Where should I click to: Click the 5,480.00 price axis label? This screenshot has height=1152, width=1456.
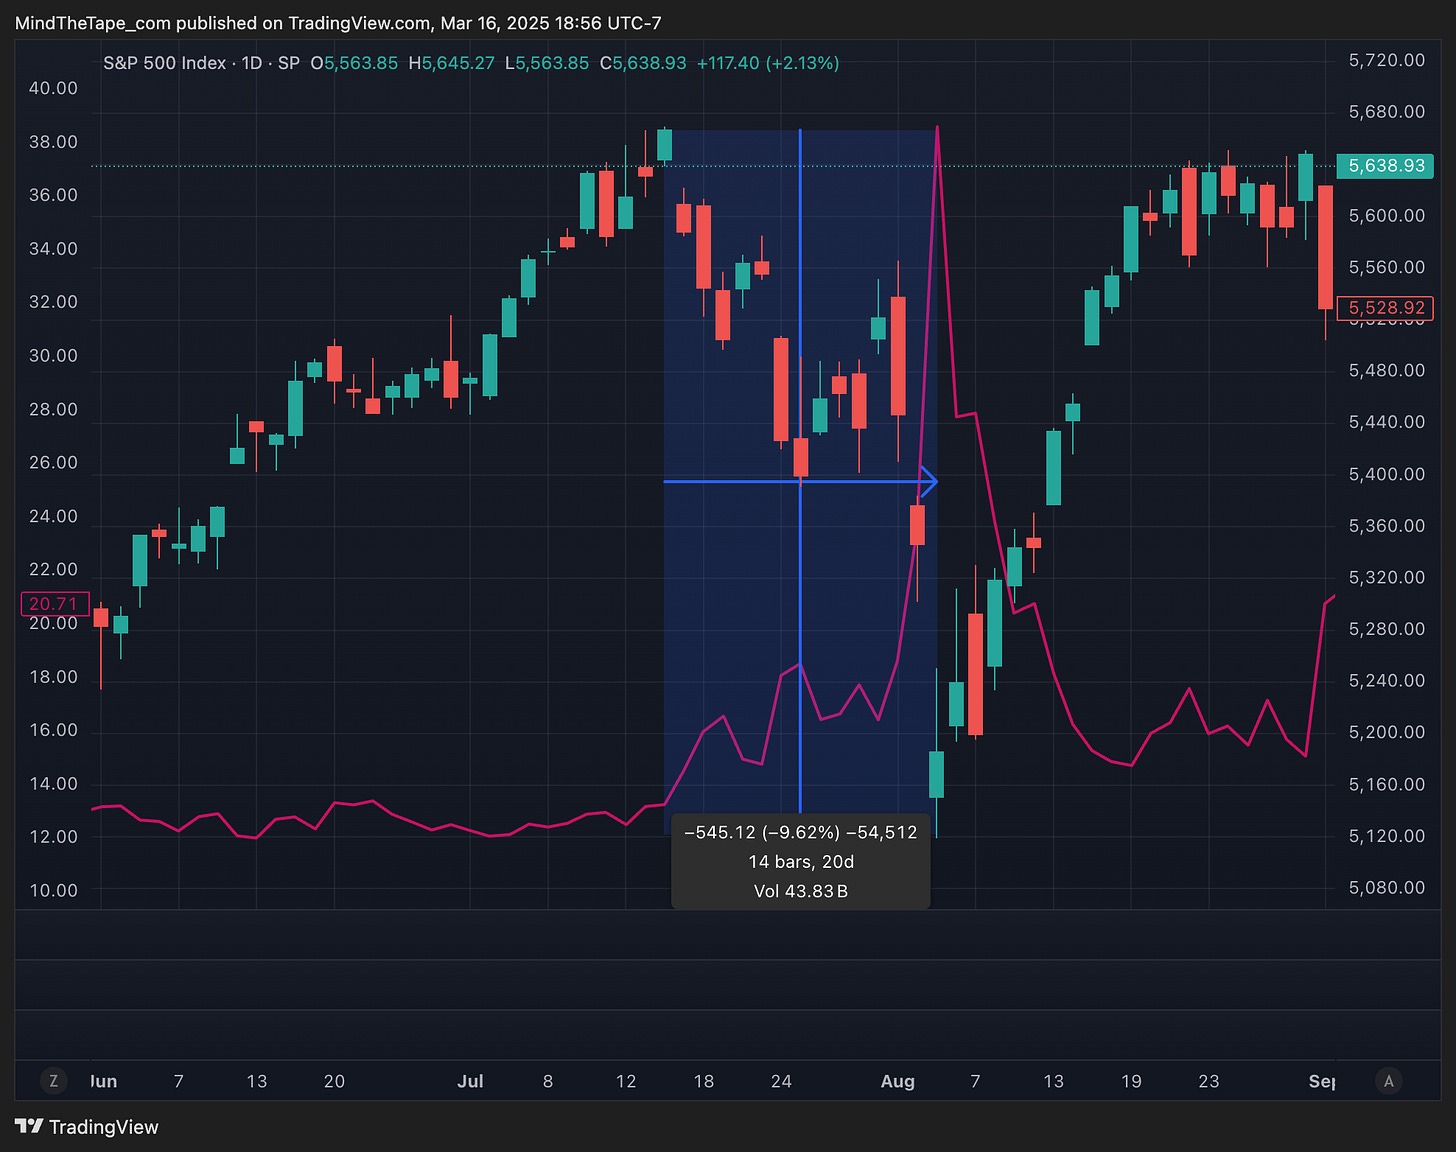1387,371
